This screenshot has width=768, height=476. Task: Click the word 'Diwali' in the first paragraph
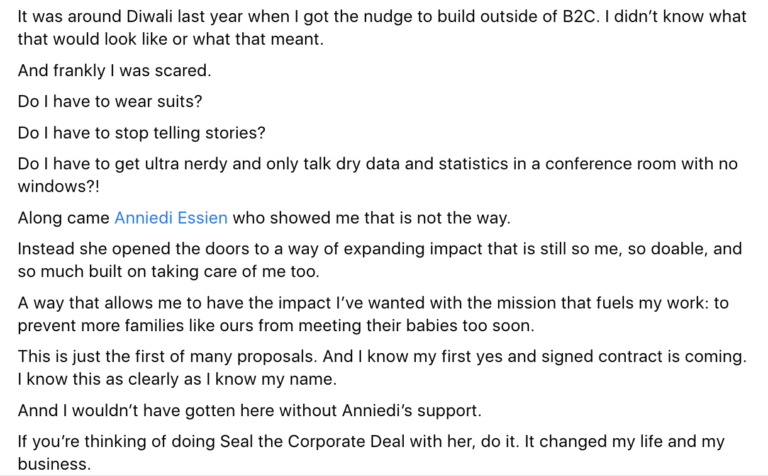(x=149, y=17)
